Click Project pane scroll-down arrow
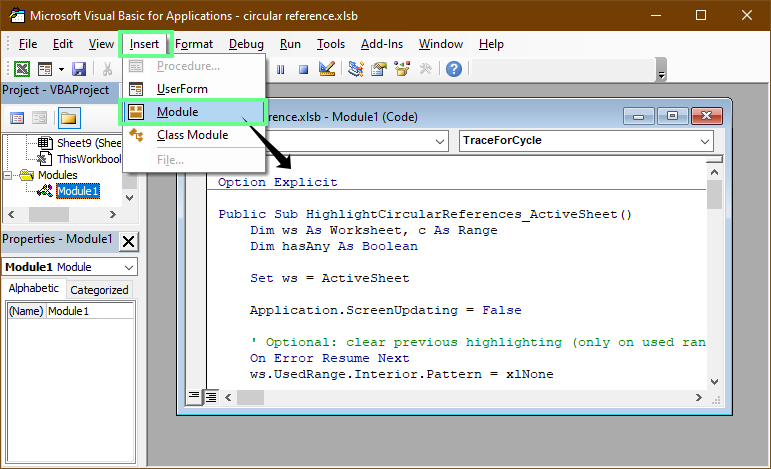Screen dimensions: 771x469 (x=130, y=198)
